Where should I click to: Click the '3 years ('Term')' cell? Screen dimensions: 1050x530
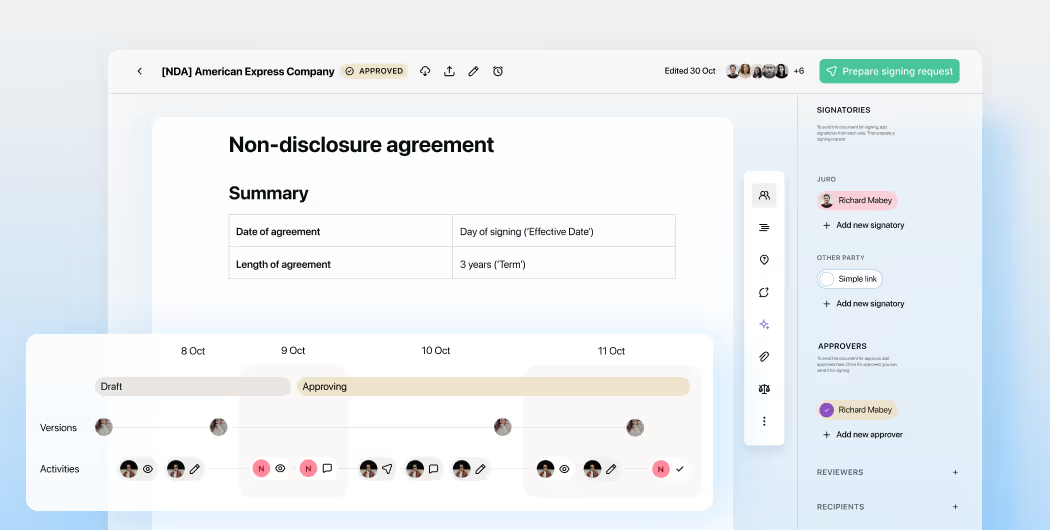[x=564, y=263]
